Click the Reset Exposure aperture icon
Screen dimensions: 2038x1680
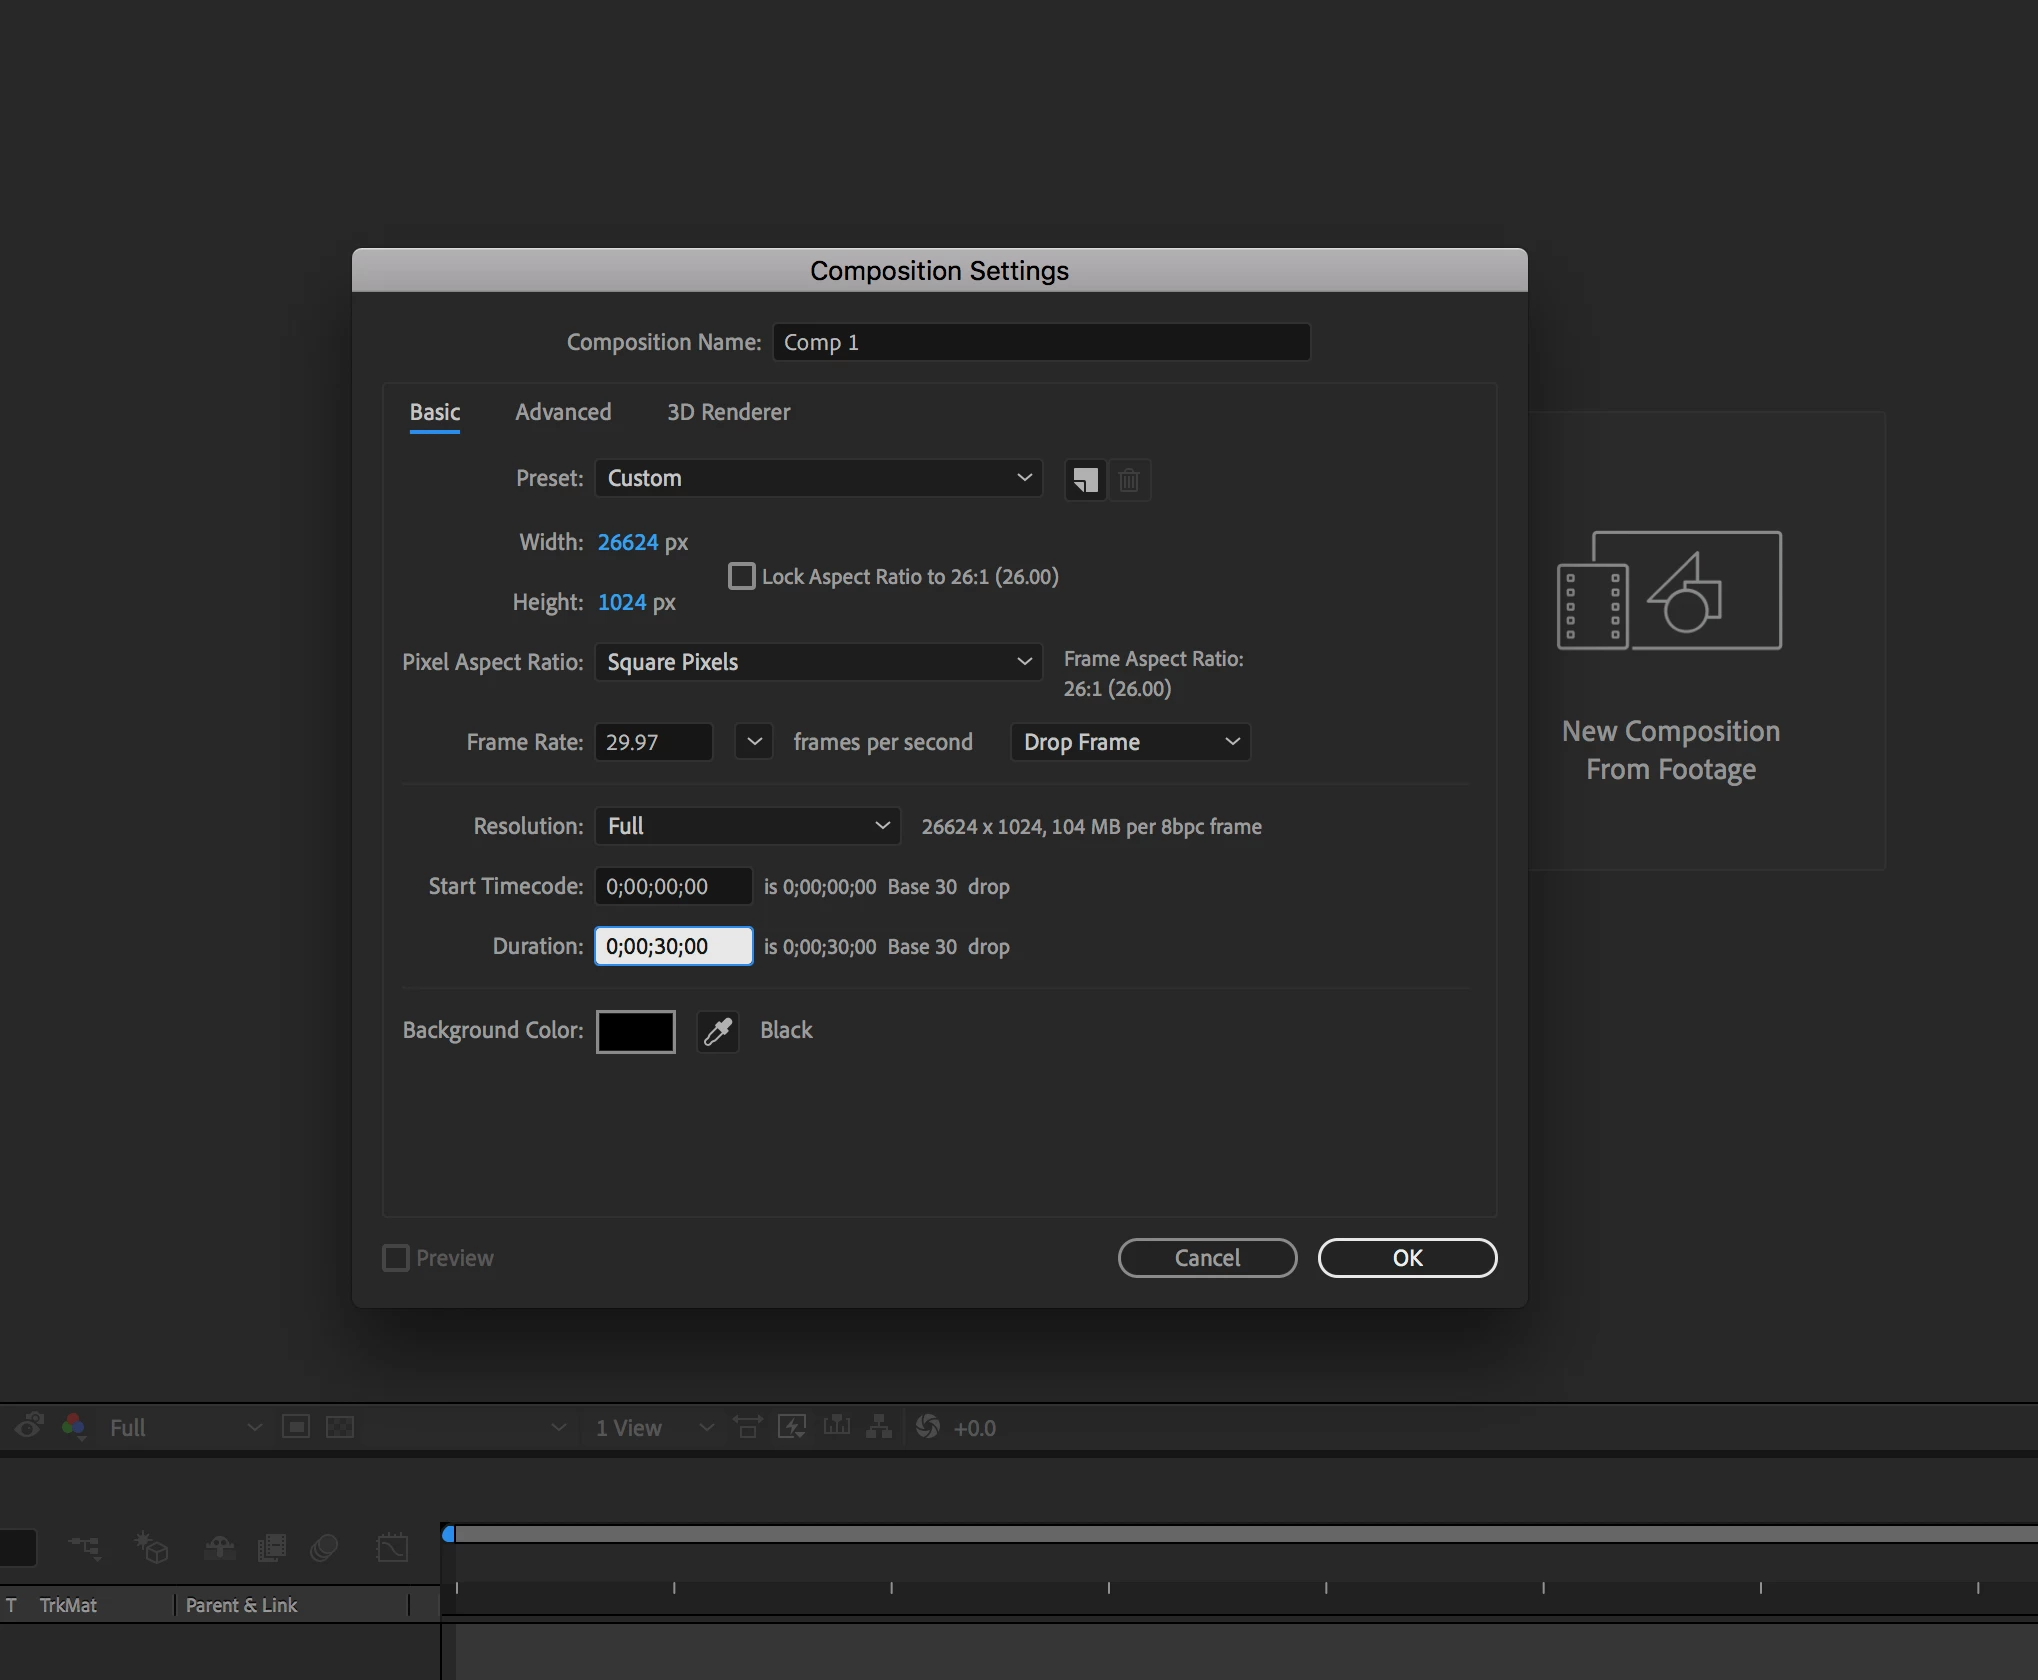928,1427
